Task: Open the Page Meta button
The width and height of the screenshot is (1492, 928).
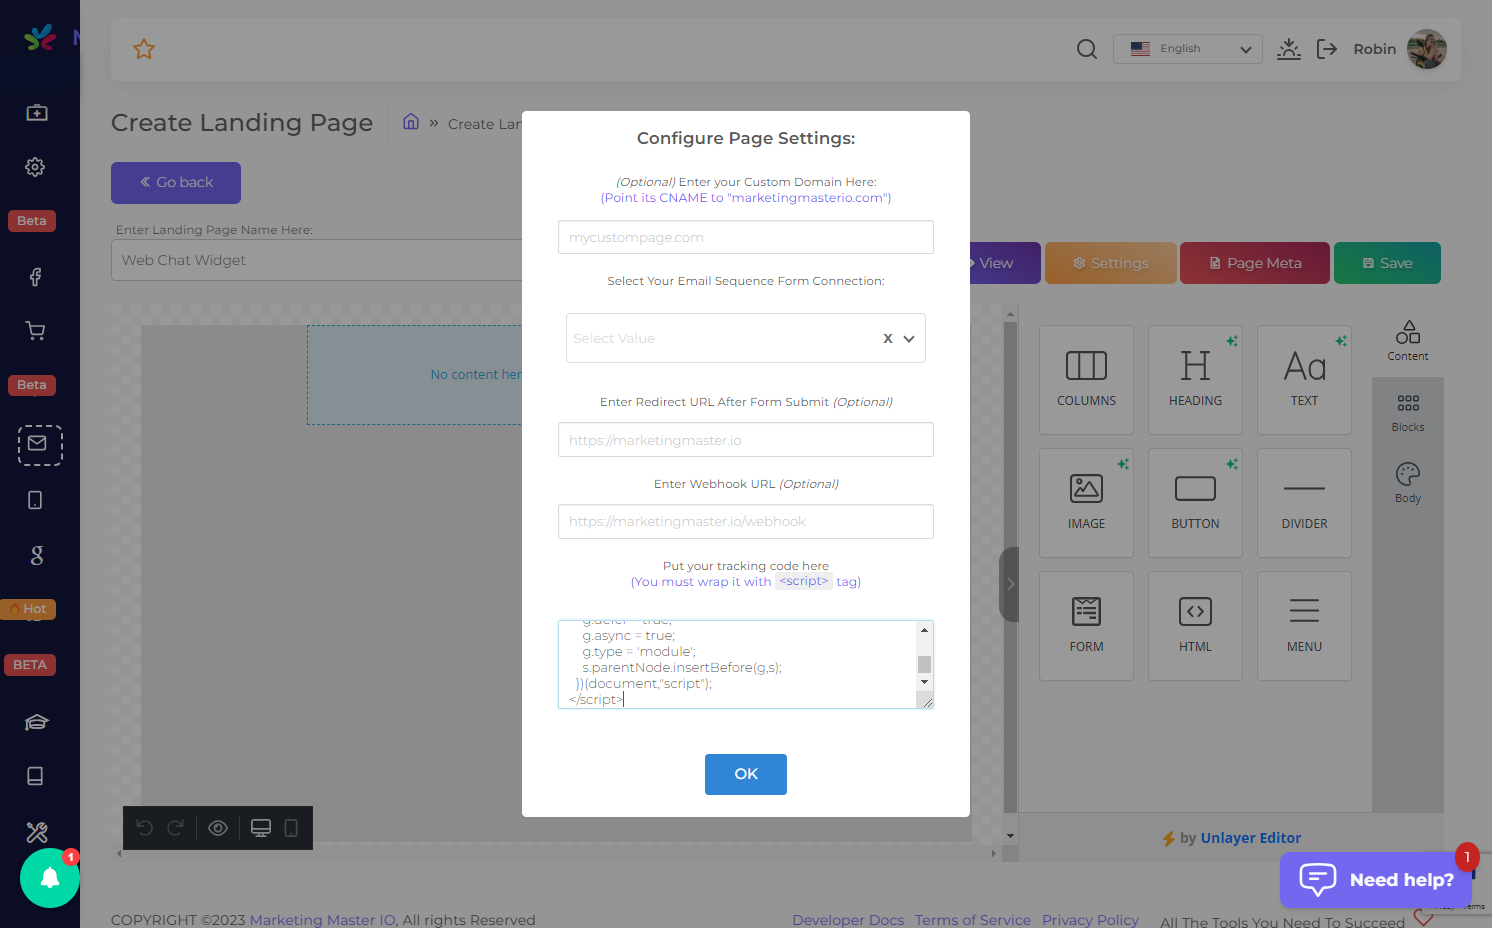Action: pyautogui.click(x=1255, y=263)
